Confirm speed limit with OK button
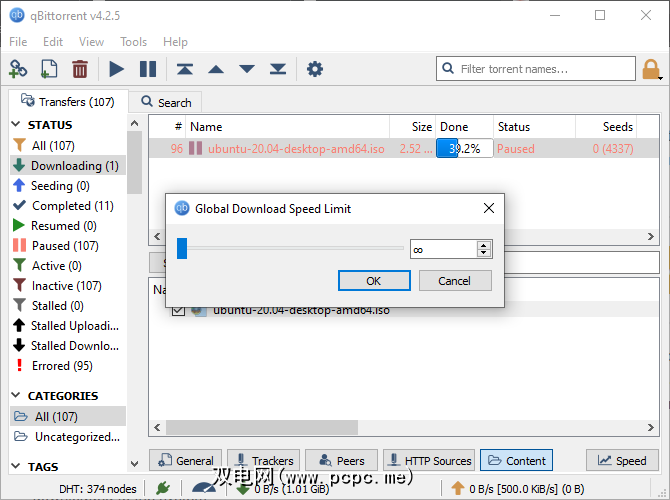Image resolution: width=670 pixels, height=500 pixels. [x=374, y=281]
